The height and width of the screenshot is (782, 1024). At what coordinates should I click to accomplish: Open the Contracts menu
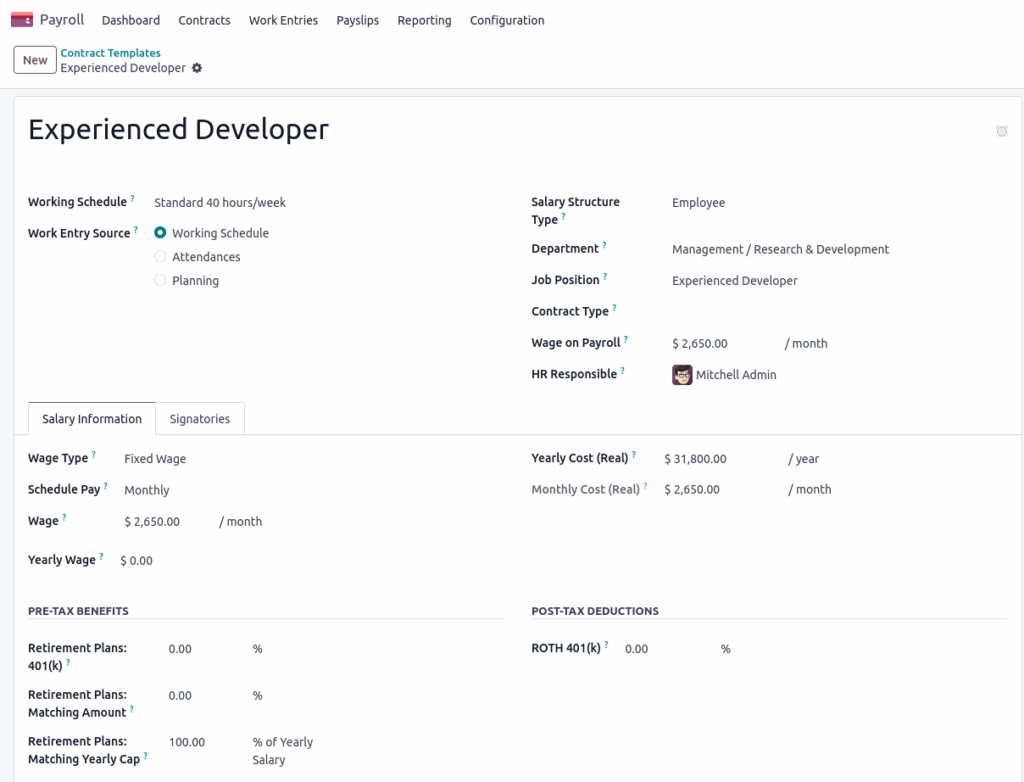(204, 20)
